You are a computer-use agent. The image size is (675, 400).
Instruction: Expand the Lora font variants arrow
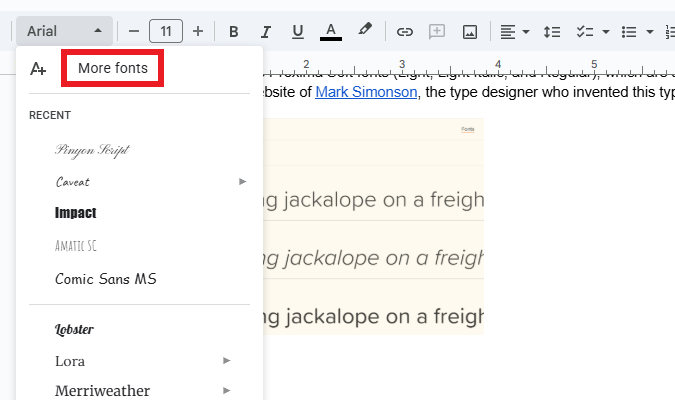click(227, 360)
